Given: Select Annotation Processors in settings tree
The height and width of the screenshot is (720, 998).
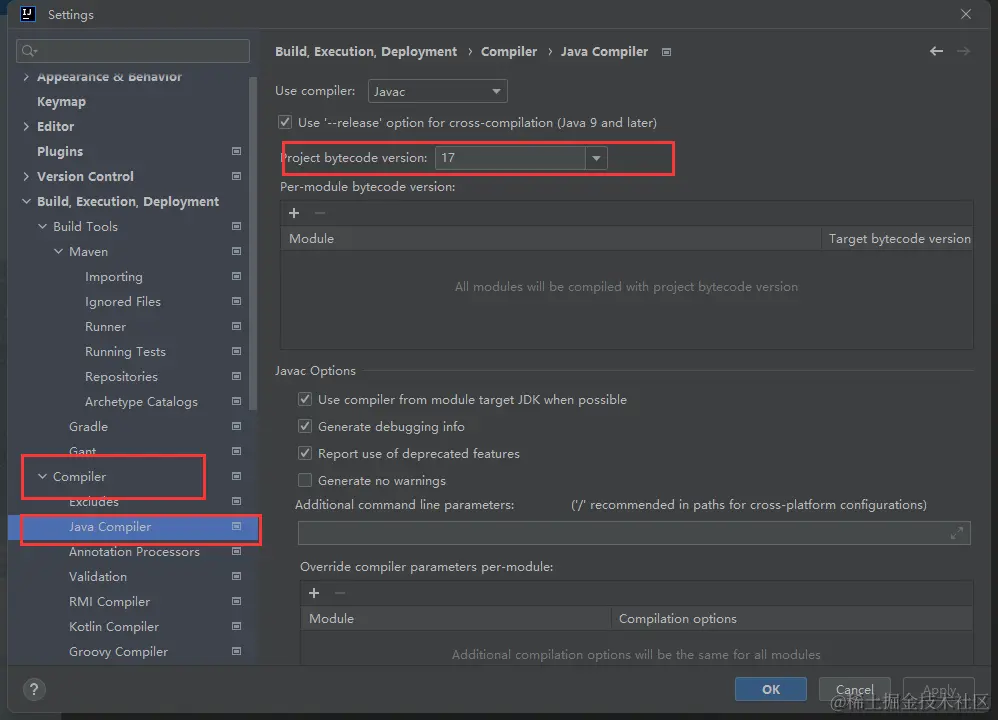Looking at the screenshot, I should pos(134,552).
